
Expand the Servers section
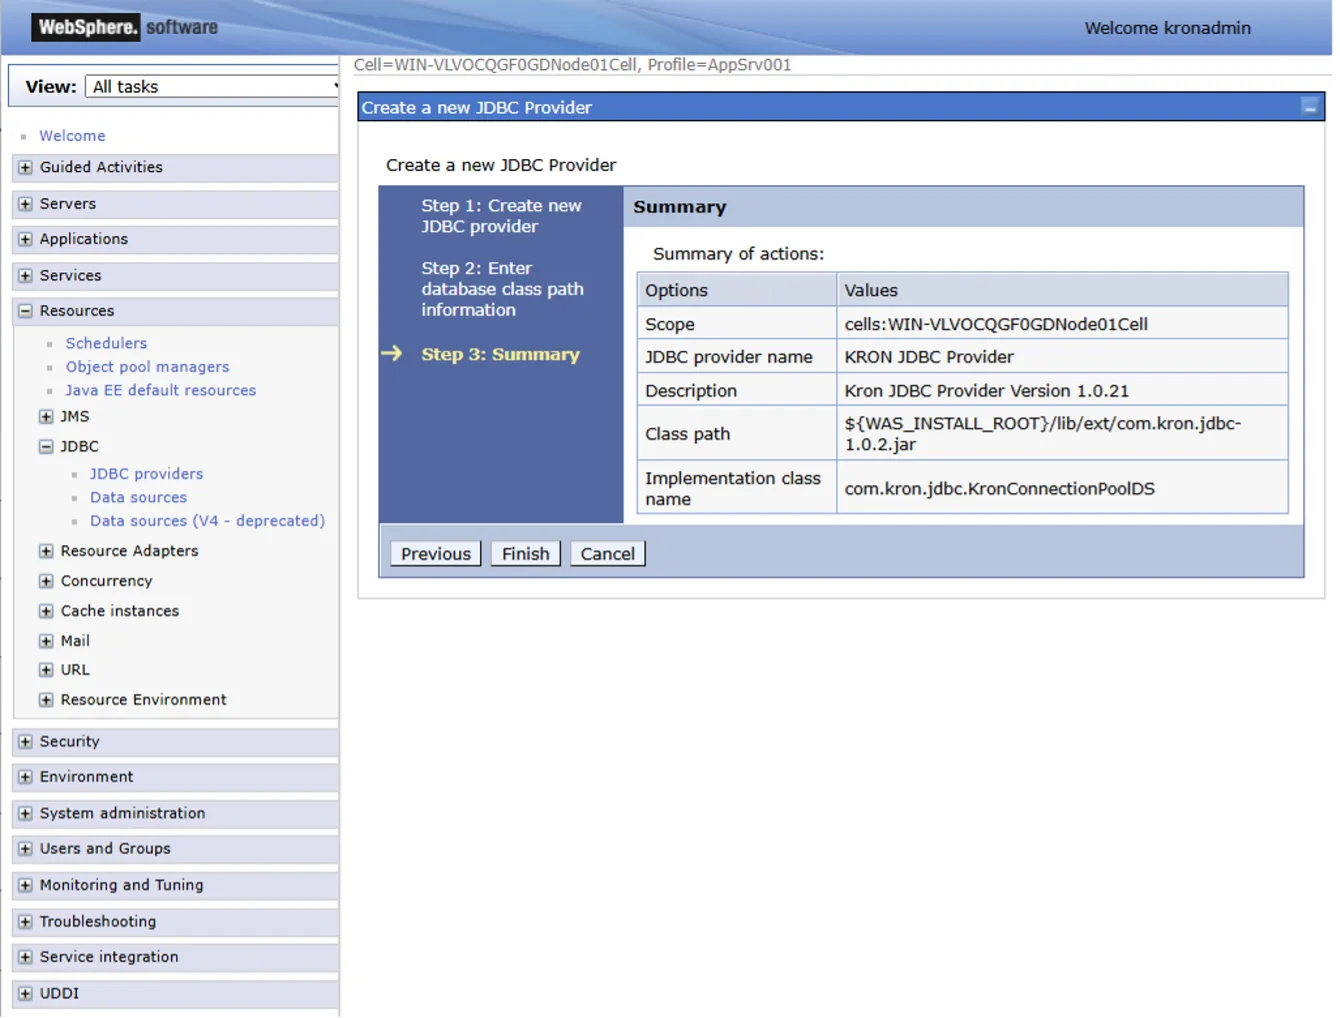(25, 204)
